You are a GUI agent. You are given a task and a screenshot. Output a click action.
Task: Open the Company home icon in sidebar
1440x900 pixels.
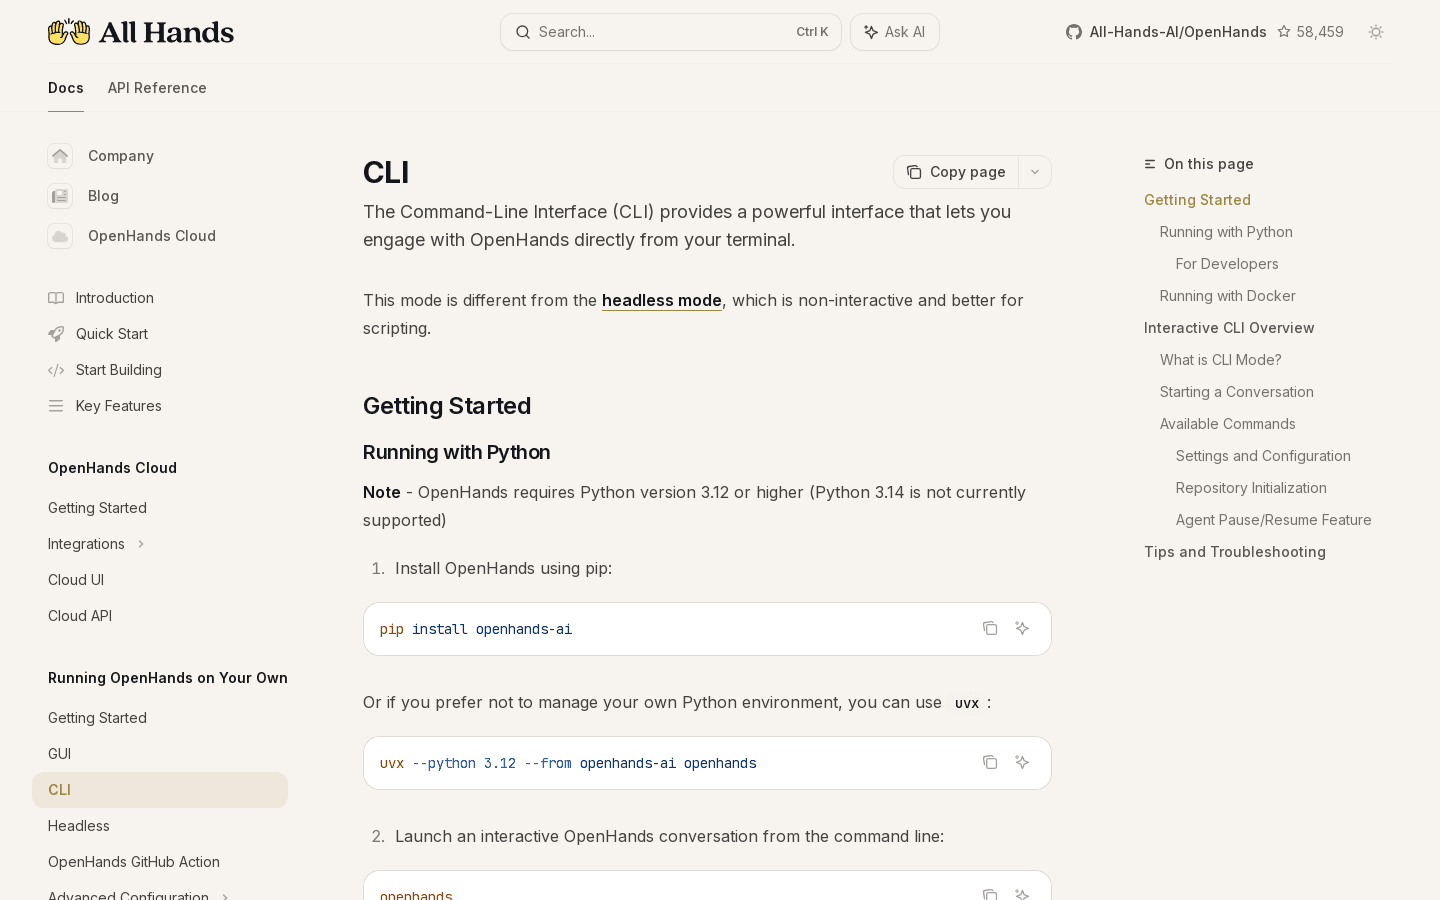click(x=60, y=156)
